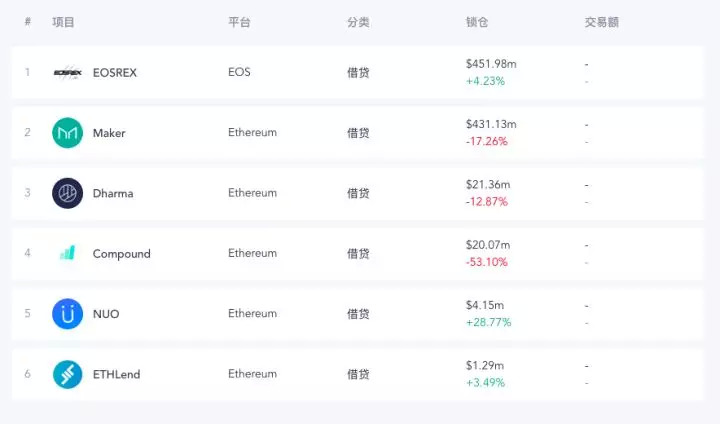Click the Compound bar-chart logo icon
This screenshot has height=424, width=720.
[x=67, y=253]
